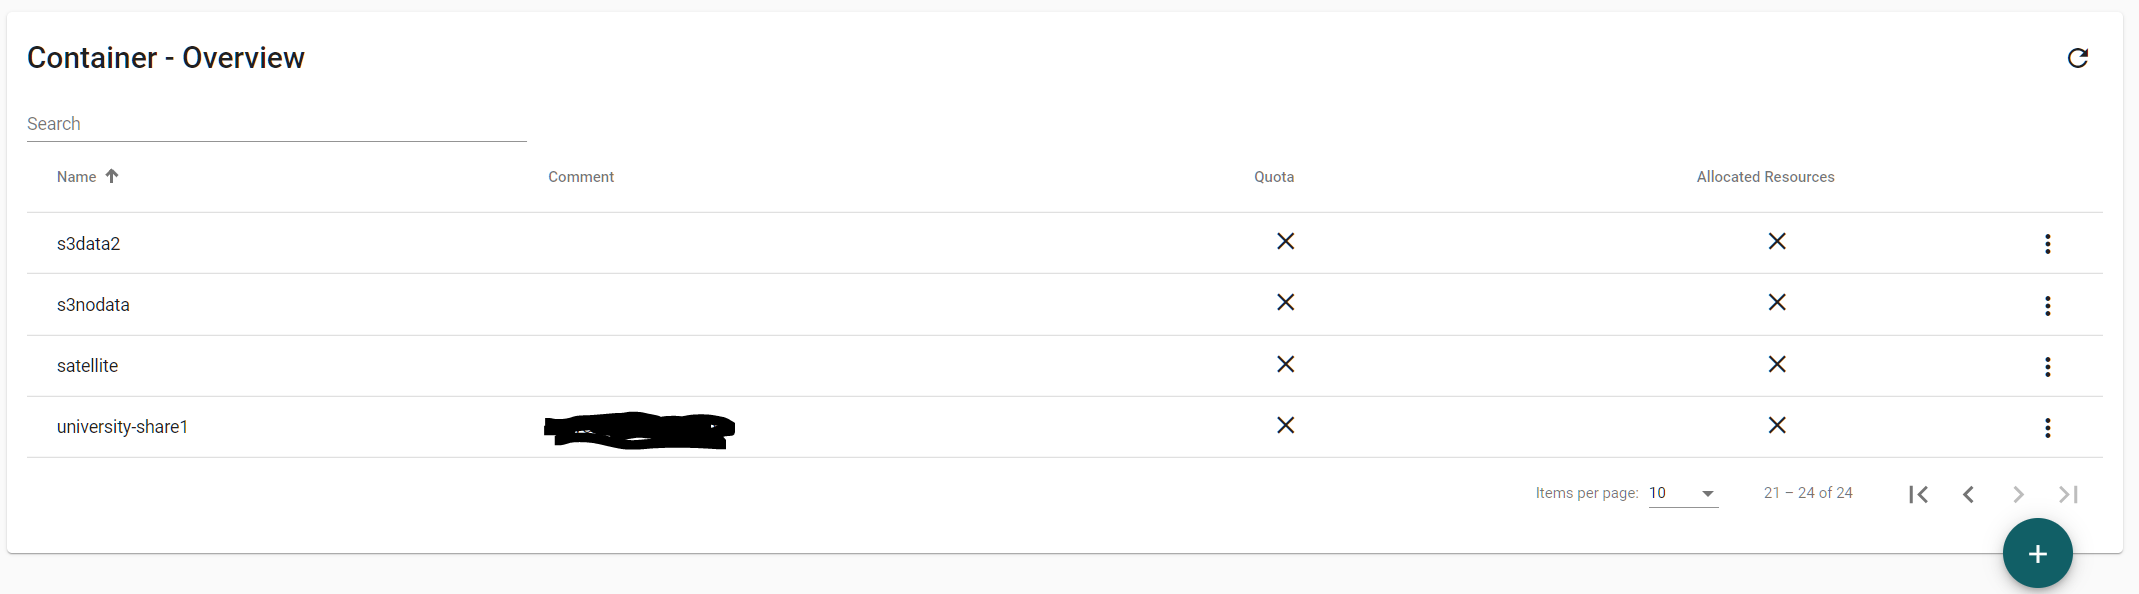Select the university-share1 container name

click(x=122, y=427)
